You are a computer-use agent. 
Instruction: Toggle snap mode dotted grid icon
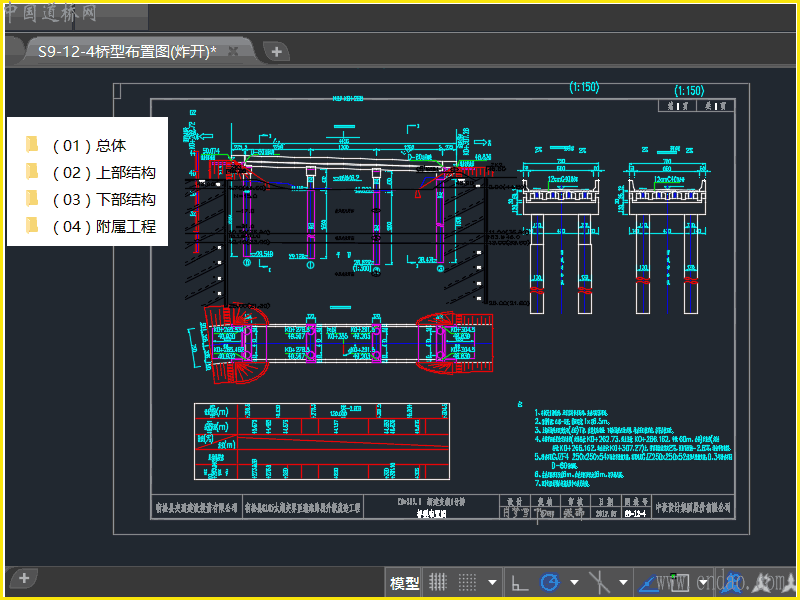tap(467, 582)
